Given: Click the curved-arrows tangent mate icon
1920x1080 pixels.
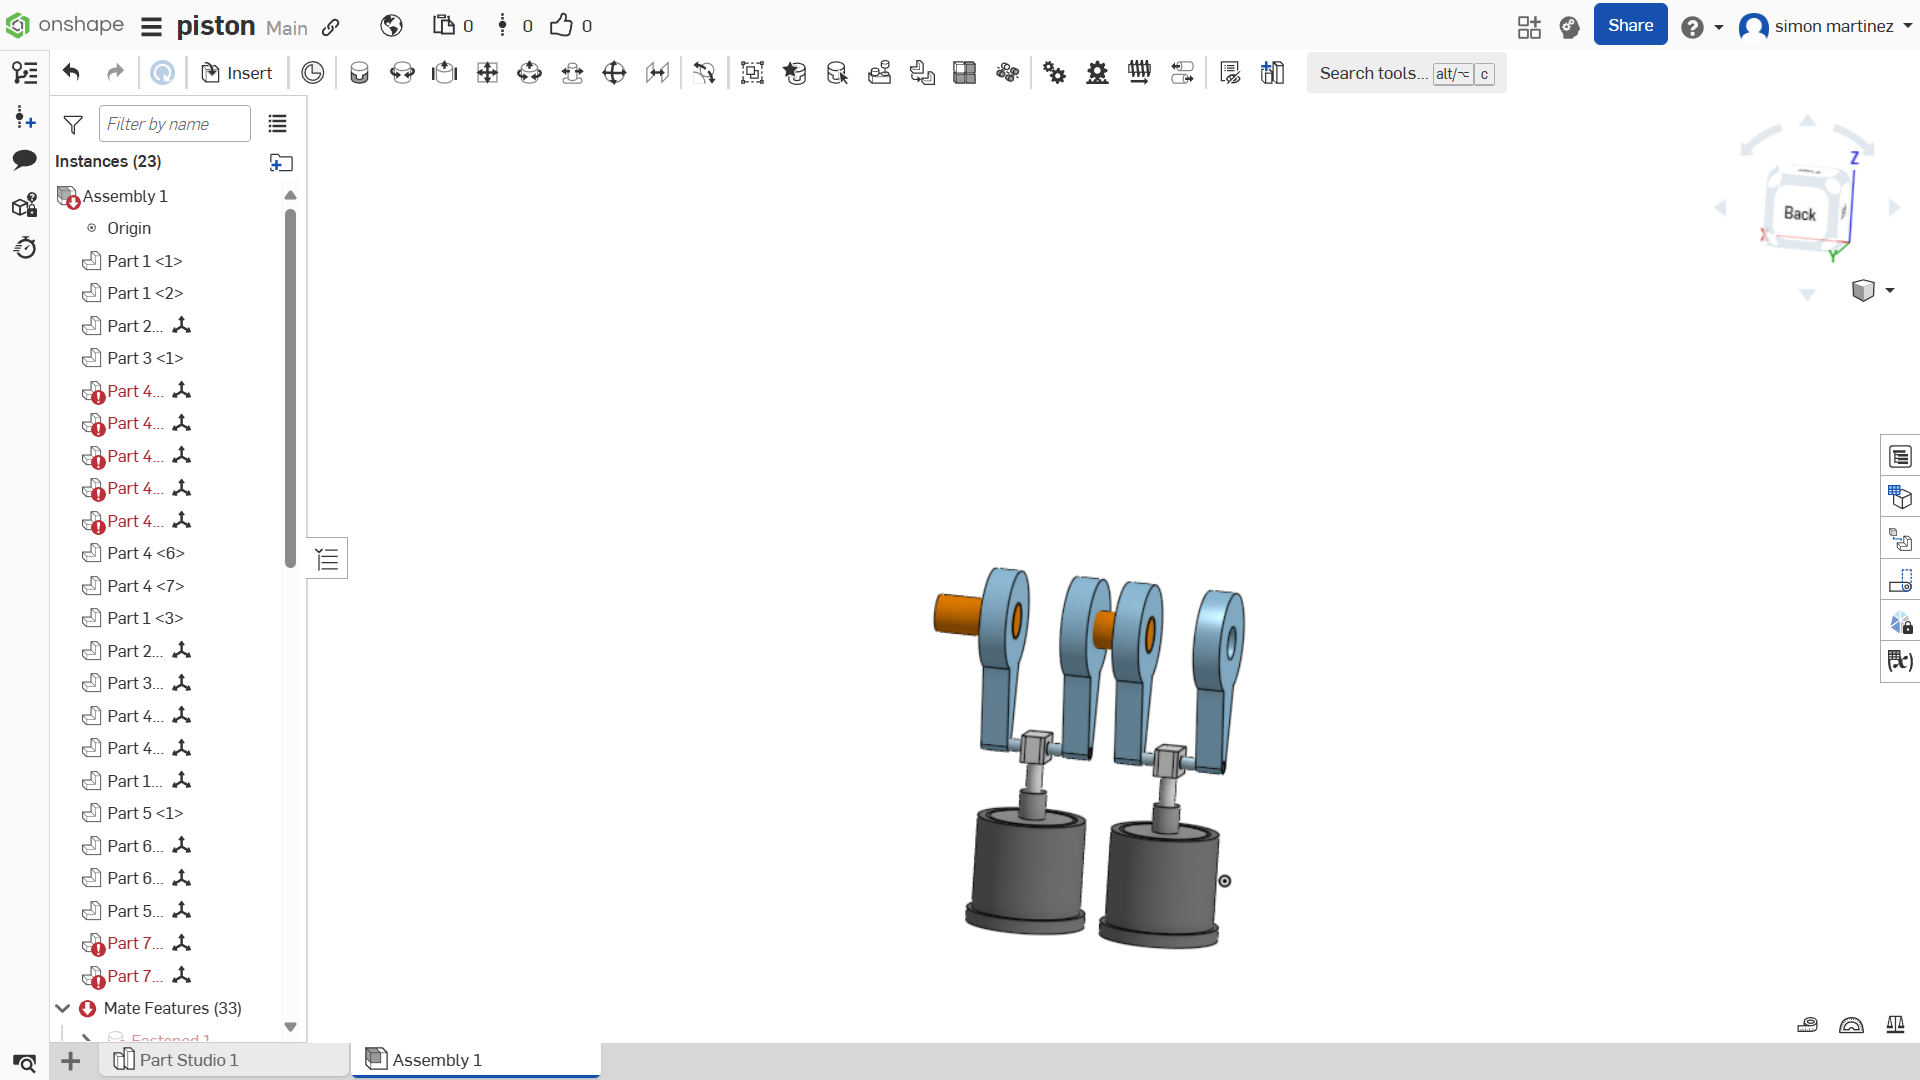Looking at the screenshot, I should click(704, 72).
